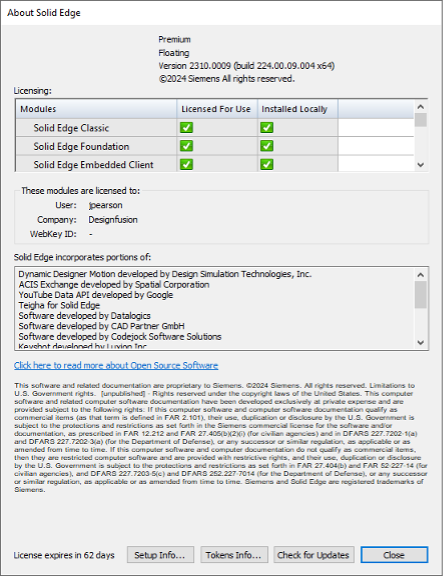Click the licensing table scrollbar thumb
This screenshot has width=444, height=576.
coord(421,120)
